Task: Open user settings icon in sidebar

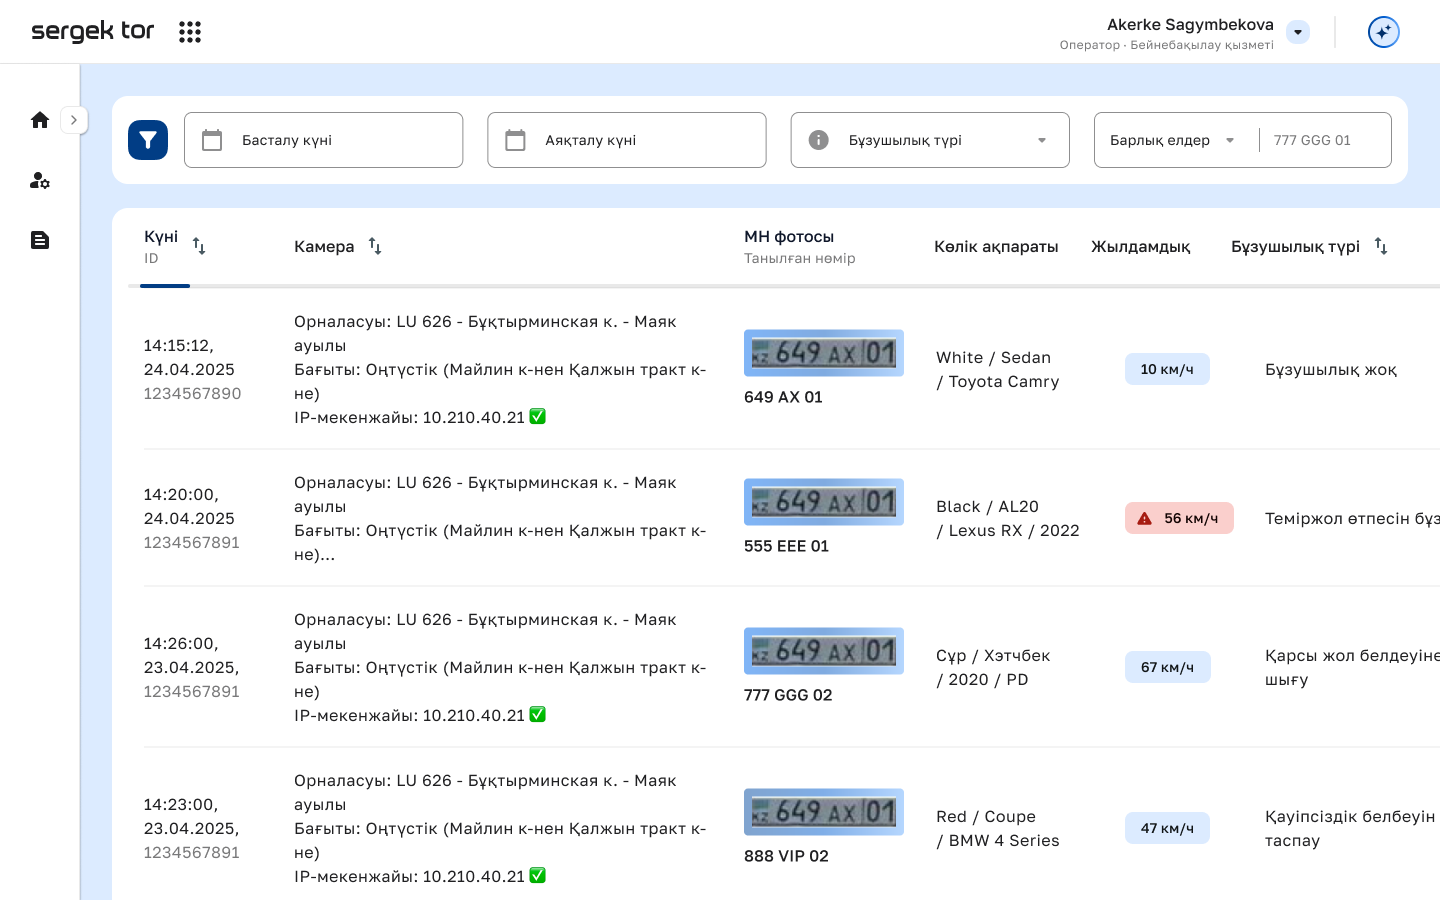Action: pyautogui.click(x=40, y=180)
